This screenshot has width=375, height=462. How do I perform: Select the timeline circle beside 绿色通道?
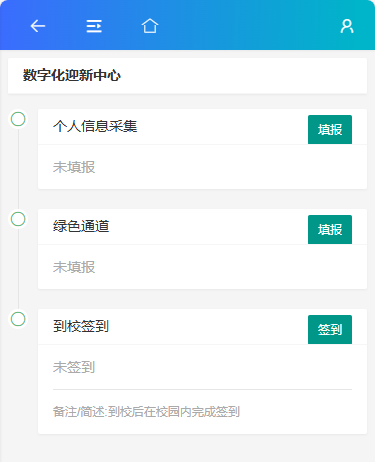point(18,219)
